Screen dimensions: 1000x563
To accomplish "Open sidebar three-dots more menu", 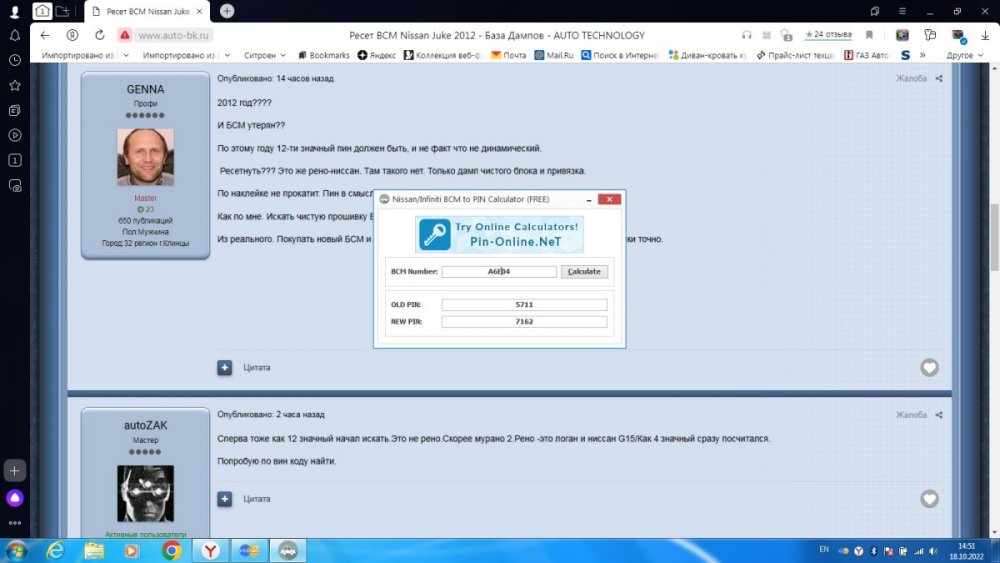I will coord(15,523).
